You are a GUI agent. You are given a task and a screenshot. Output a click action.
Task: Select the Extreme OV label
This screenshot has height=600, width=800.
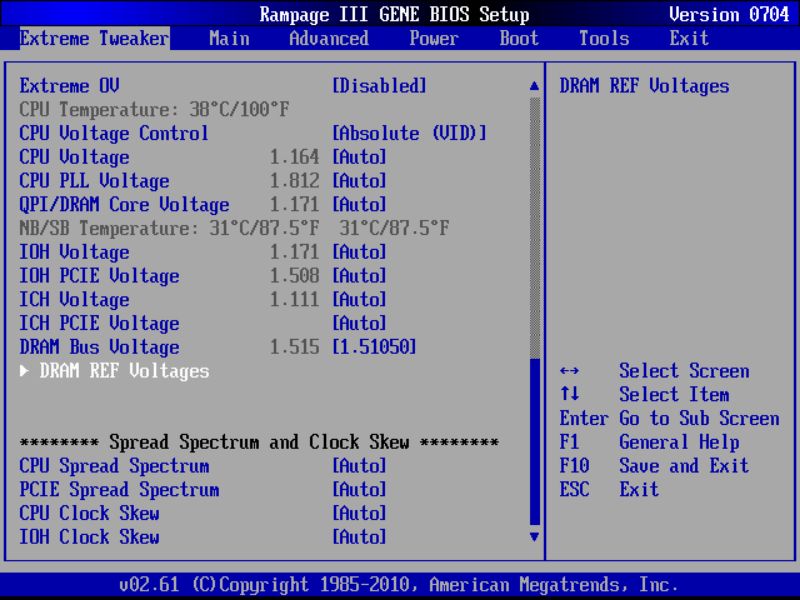point(69,86)
